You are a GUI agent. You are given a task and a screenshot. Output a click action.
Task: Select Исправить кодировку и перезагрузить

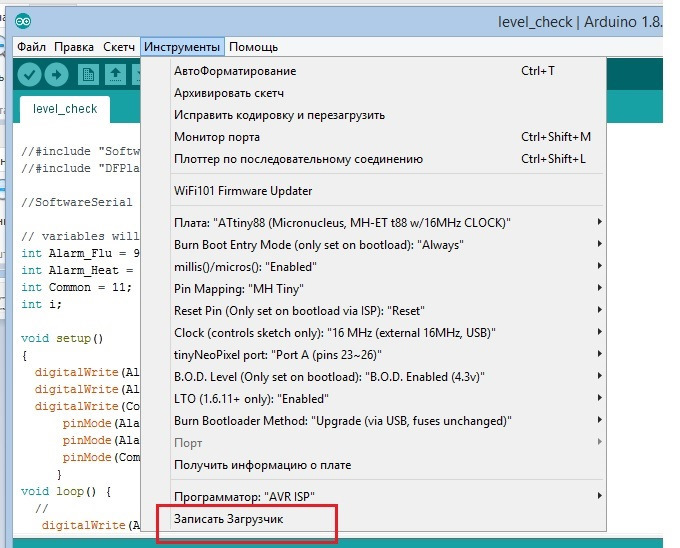click(373, 115)
